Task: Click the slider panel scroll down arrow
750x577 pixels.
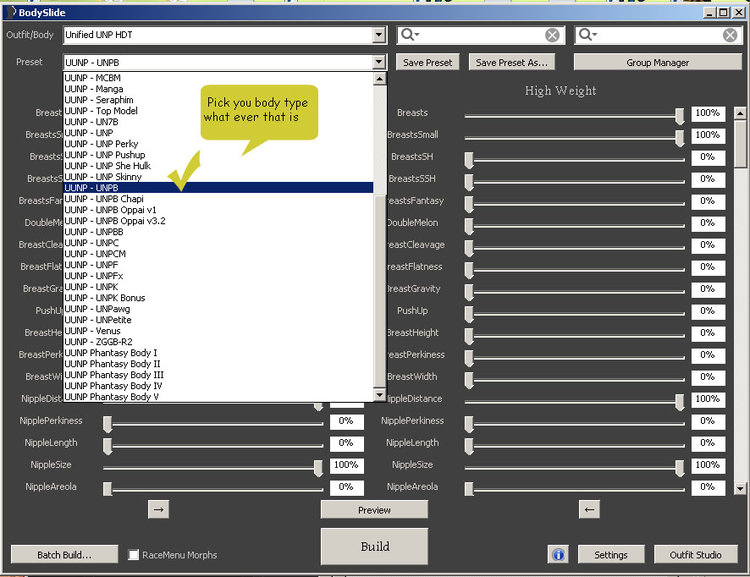Action: [x=740, y=488]
